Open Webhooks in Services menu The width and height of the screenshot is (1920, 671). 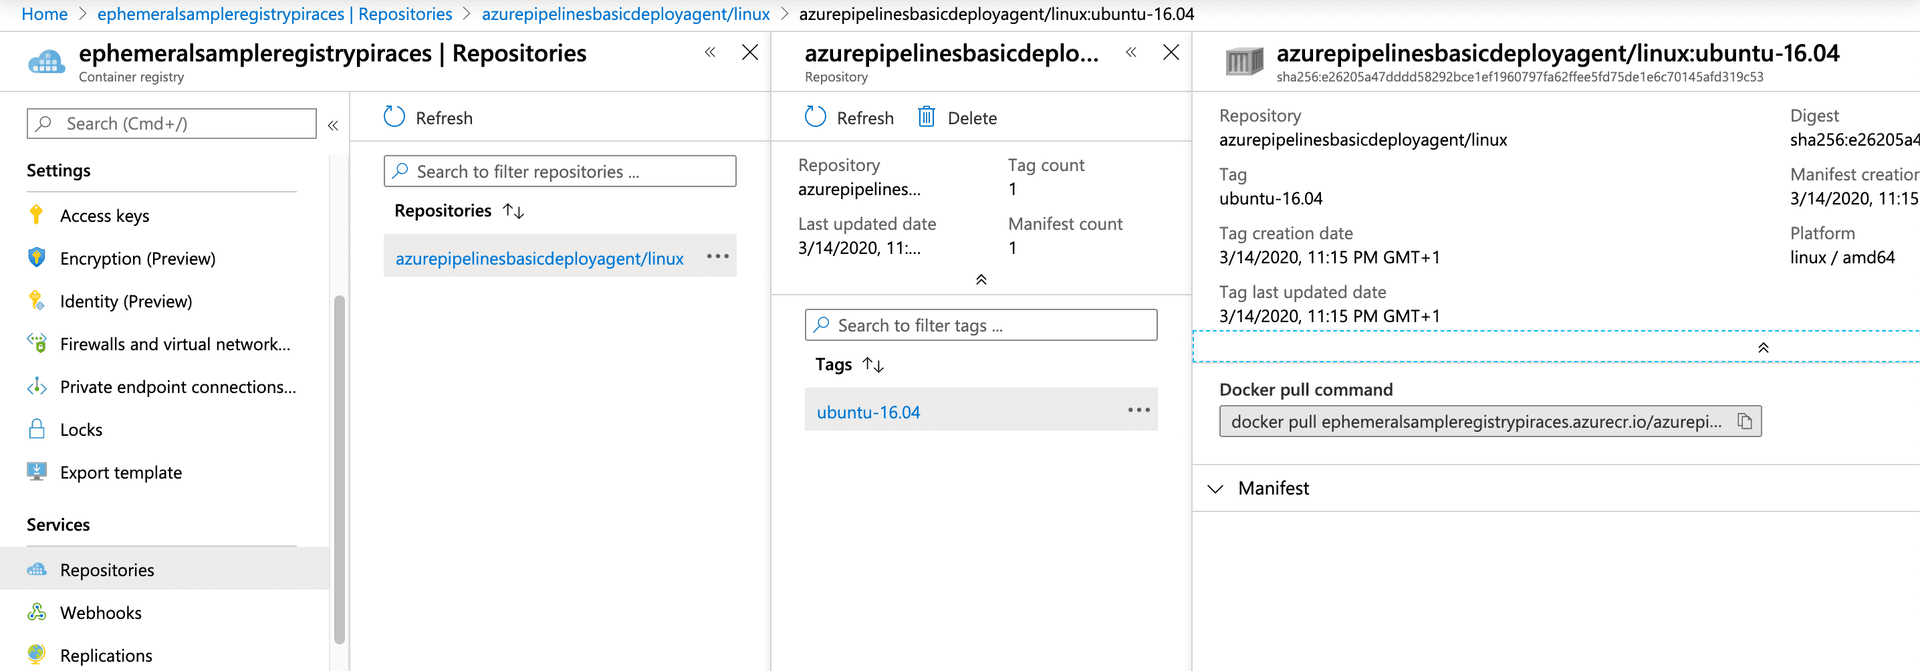(x=100, y=613)
